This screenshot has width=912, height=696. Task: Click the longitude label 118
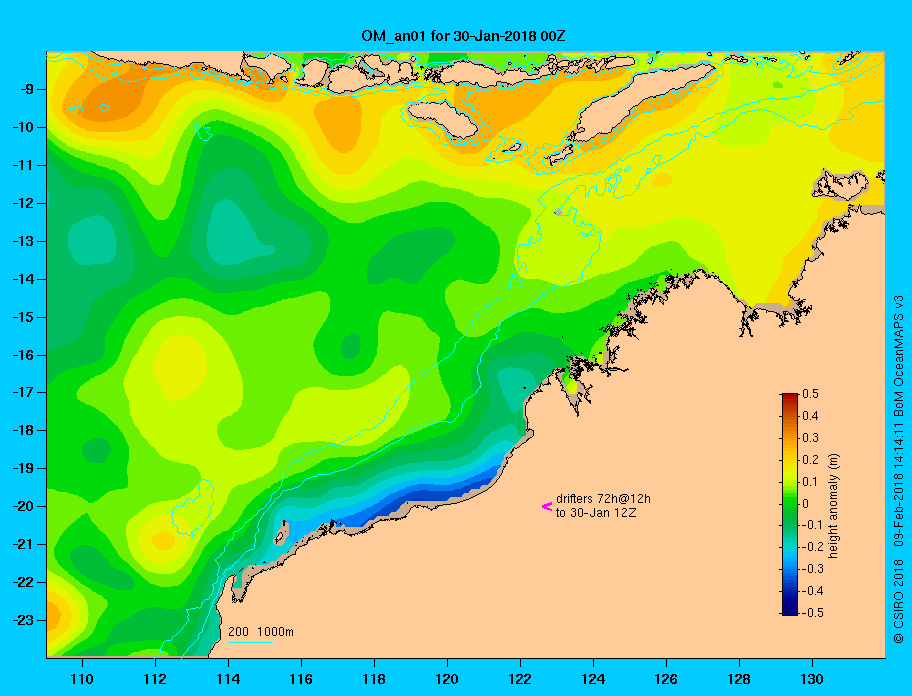pos(374,679)
